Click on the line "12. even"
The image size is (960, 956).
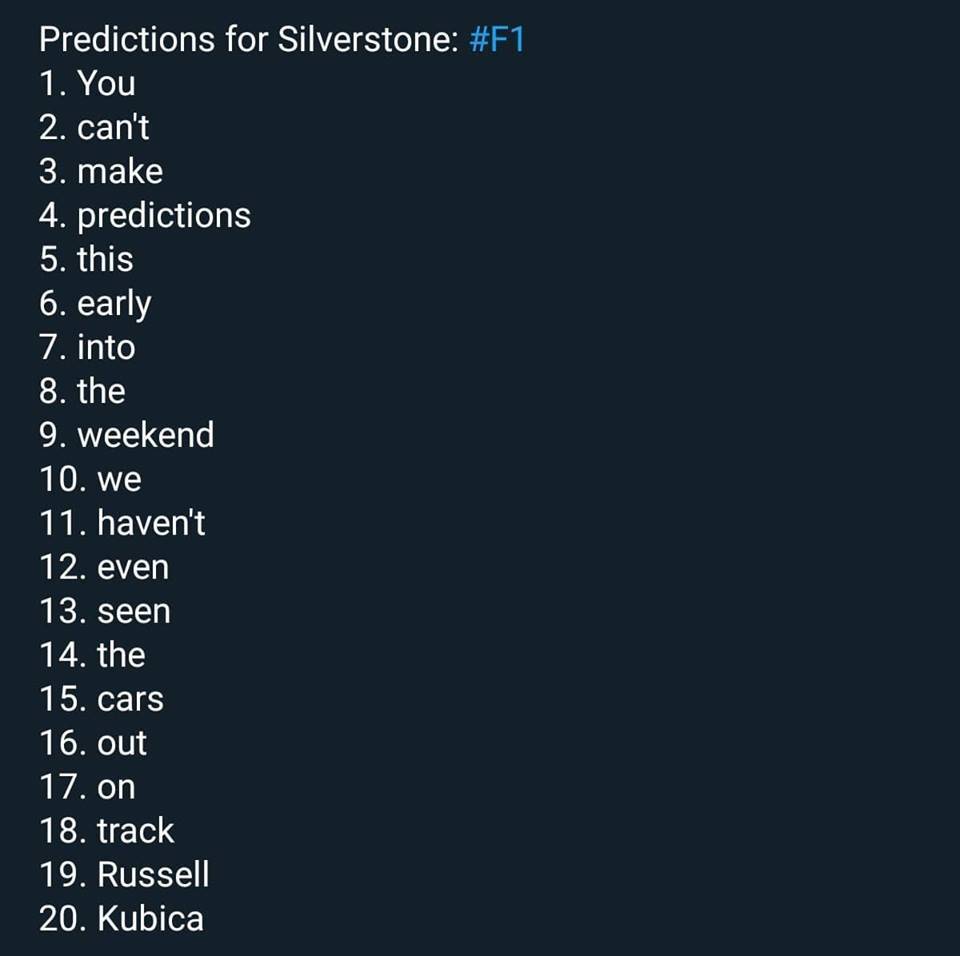click(104, 568)
